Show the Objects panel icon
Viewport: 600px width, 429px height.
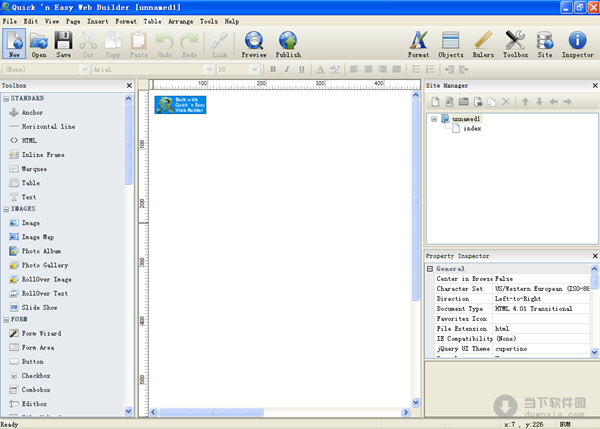click(x=450, y=44)
